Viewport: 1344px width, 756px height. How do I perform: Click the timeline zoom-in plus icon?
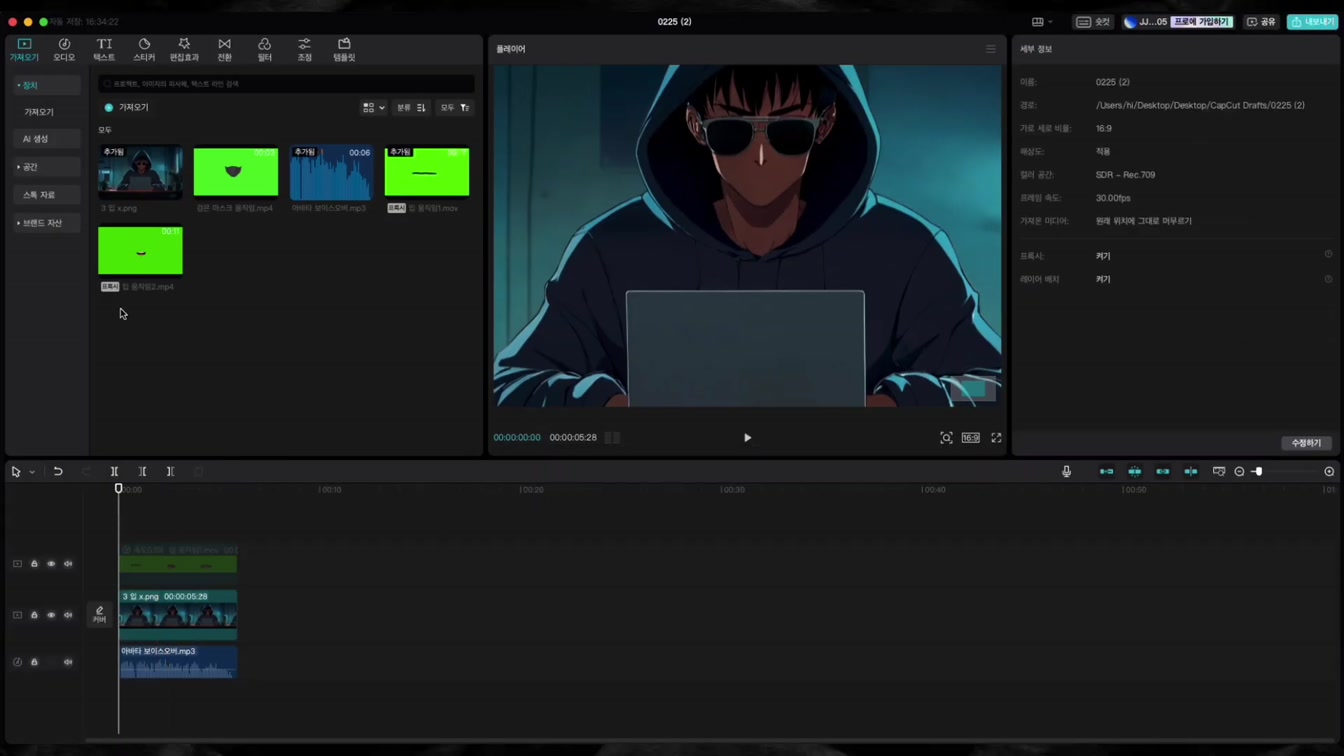click(1329, 472)
